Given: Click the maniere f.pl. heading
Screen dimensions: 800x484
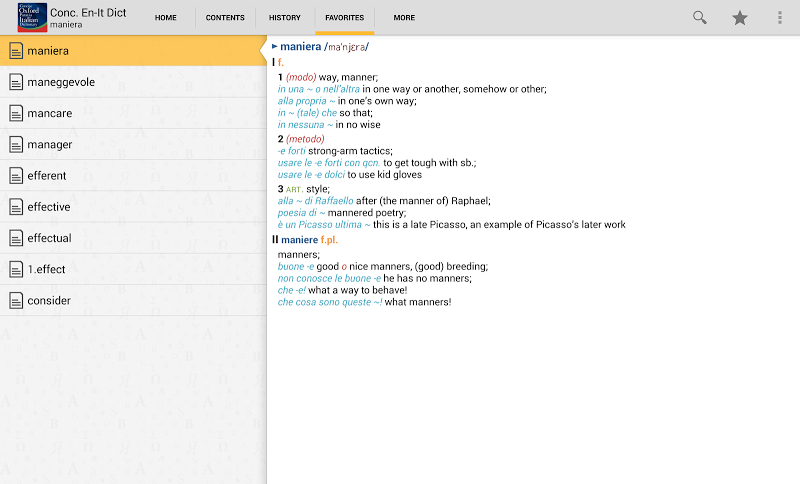Looking at the screenshot, I should (310, 240).
